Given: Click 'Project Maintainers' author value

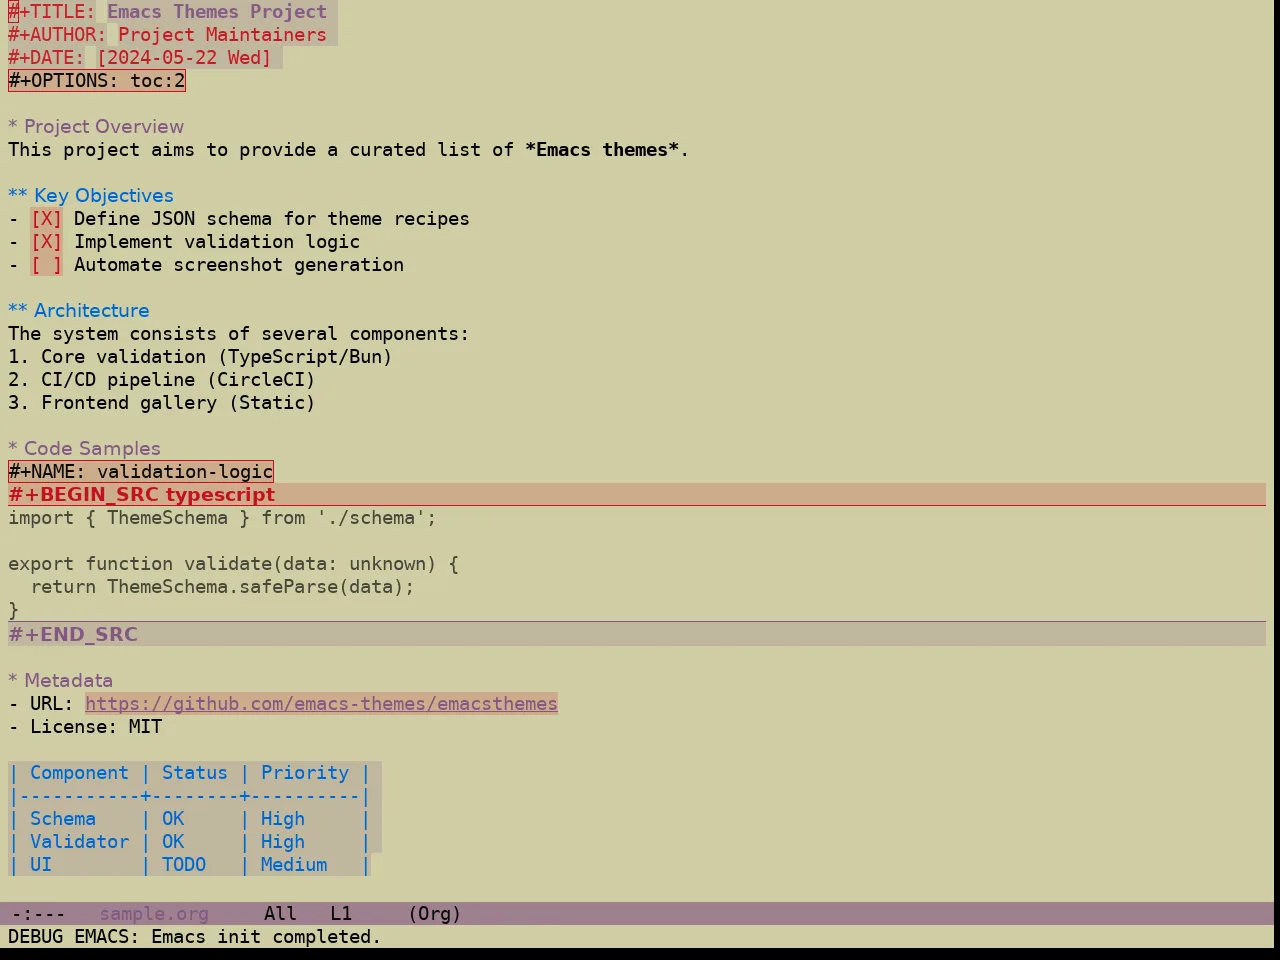Looking at the screenshot, I should [x=222, y=35].
